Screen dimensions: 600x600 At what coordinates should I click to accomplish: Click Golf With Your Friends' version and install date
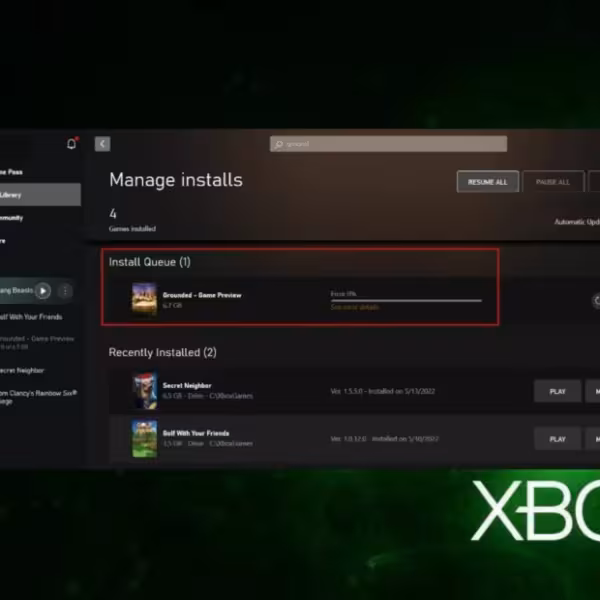385,439
